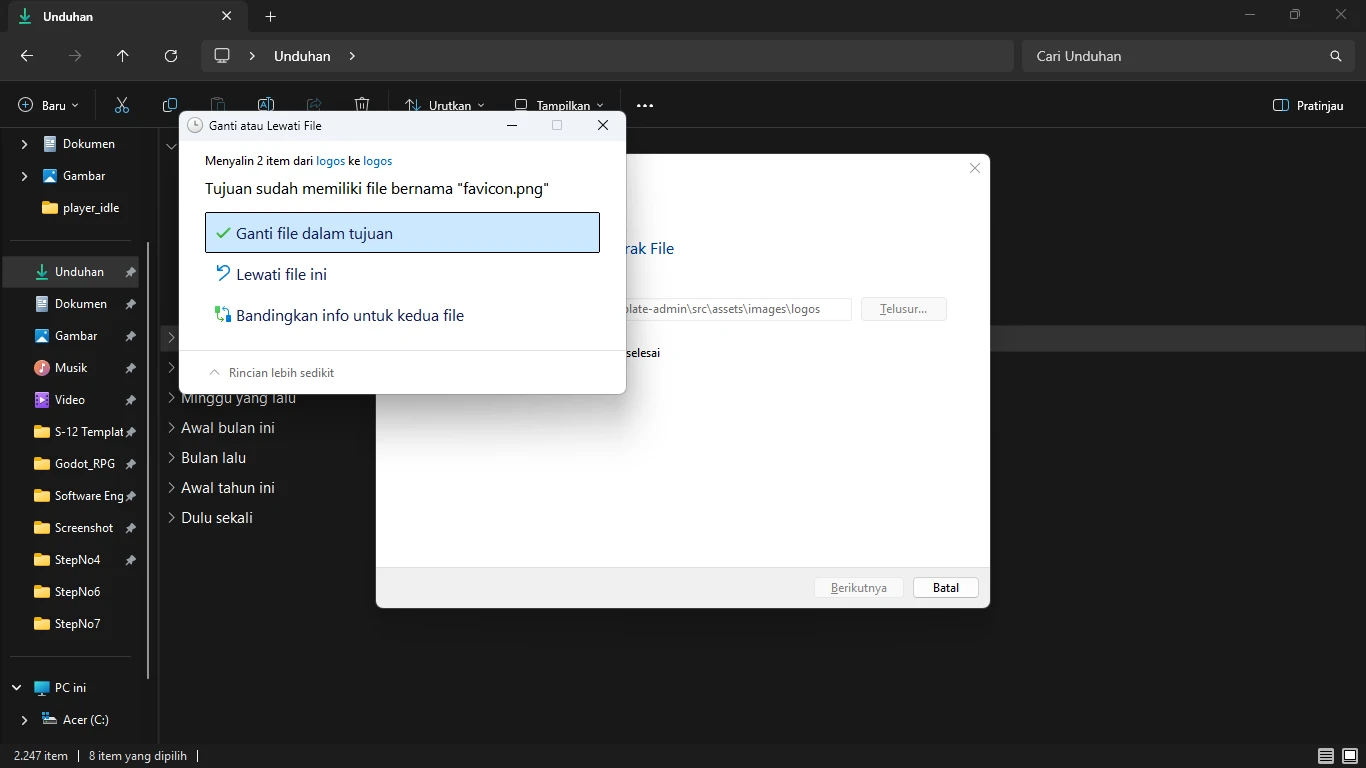Click the Telusur... browse button
Image resolution: width=1366 pixels, height=768 pixels.
coord(903,309)
